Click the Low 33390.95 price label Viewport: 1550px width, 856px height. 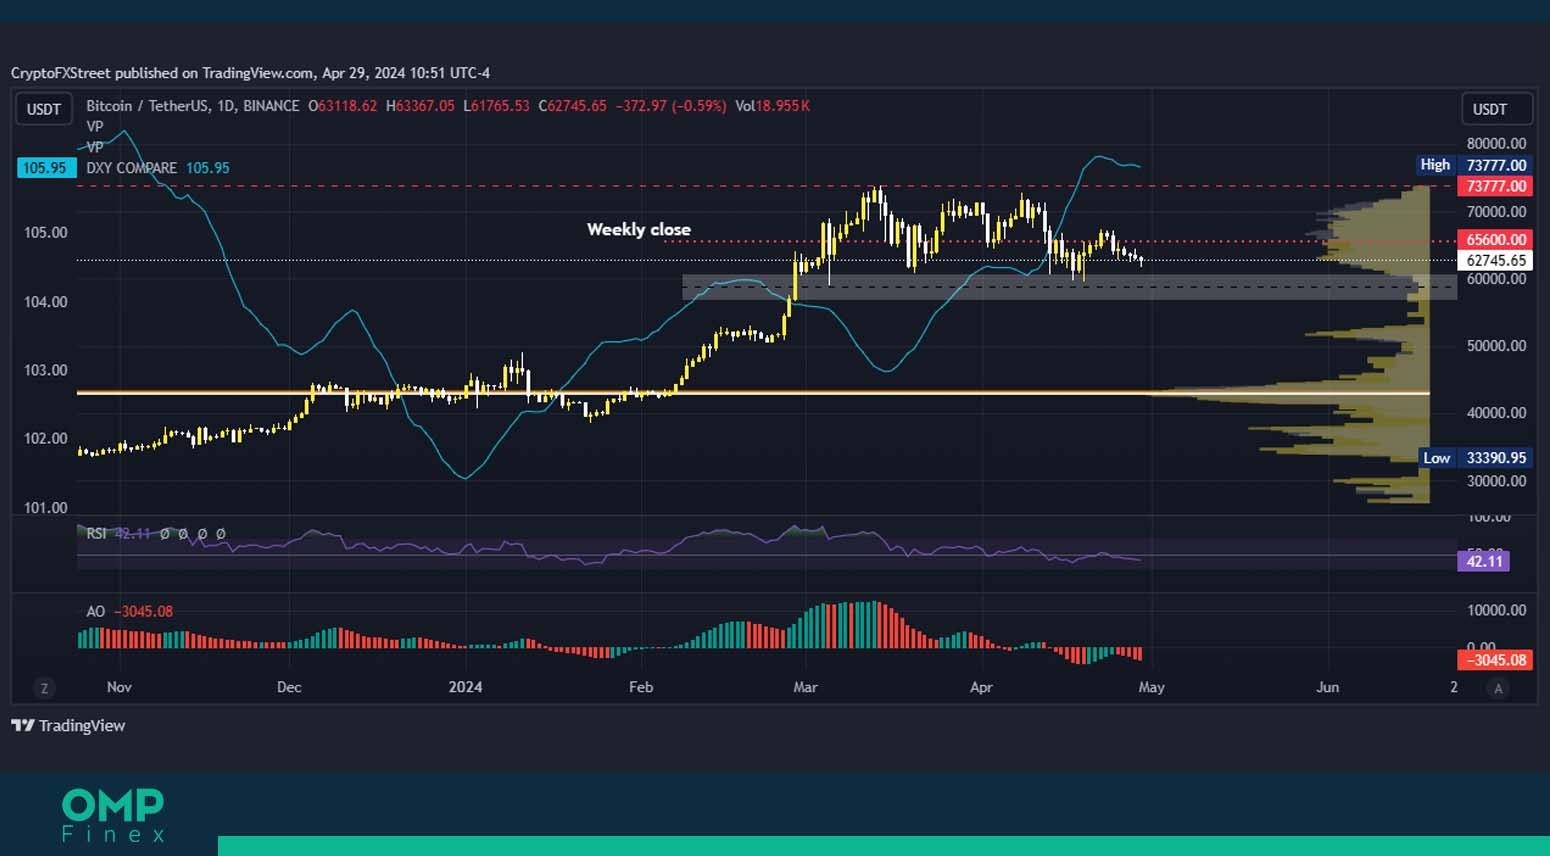[x=1475, y=458]
